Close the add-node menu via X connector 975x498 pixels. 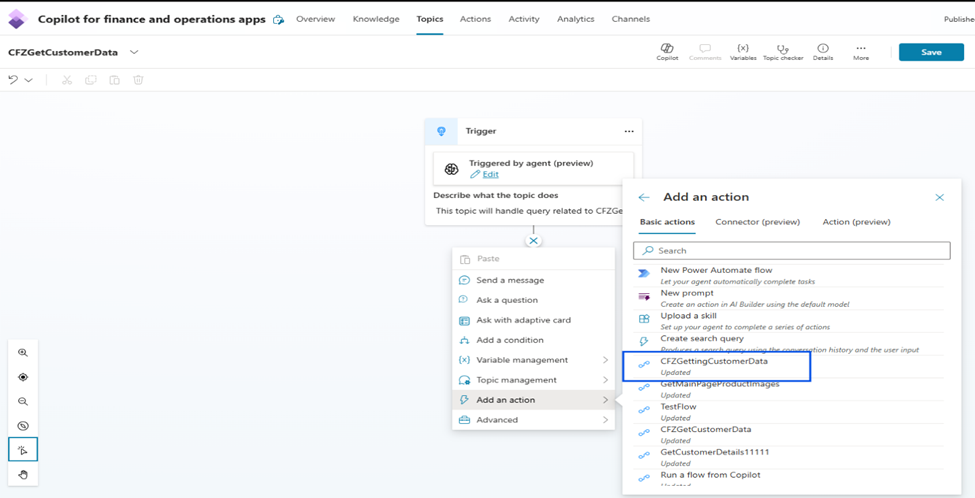coord(534,241)
